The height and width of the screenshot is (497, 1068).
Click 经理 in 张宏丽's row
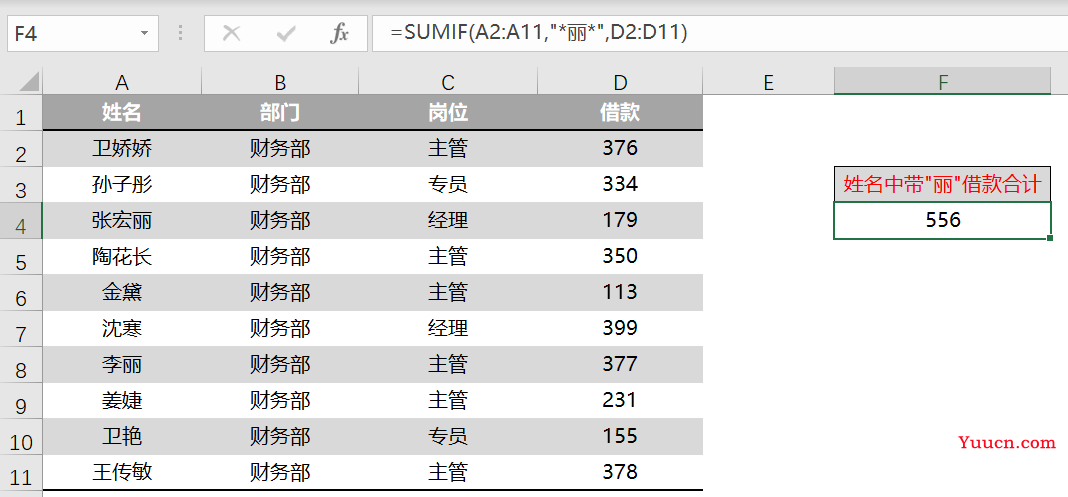pos(447,220)
